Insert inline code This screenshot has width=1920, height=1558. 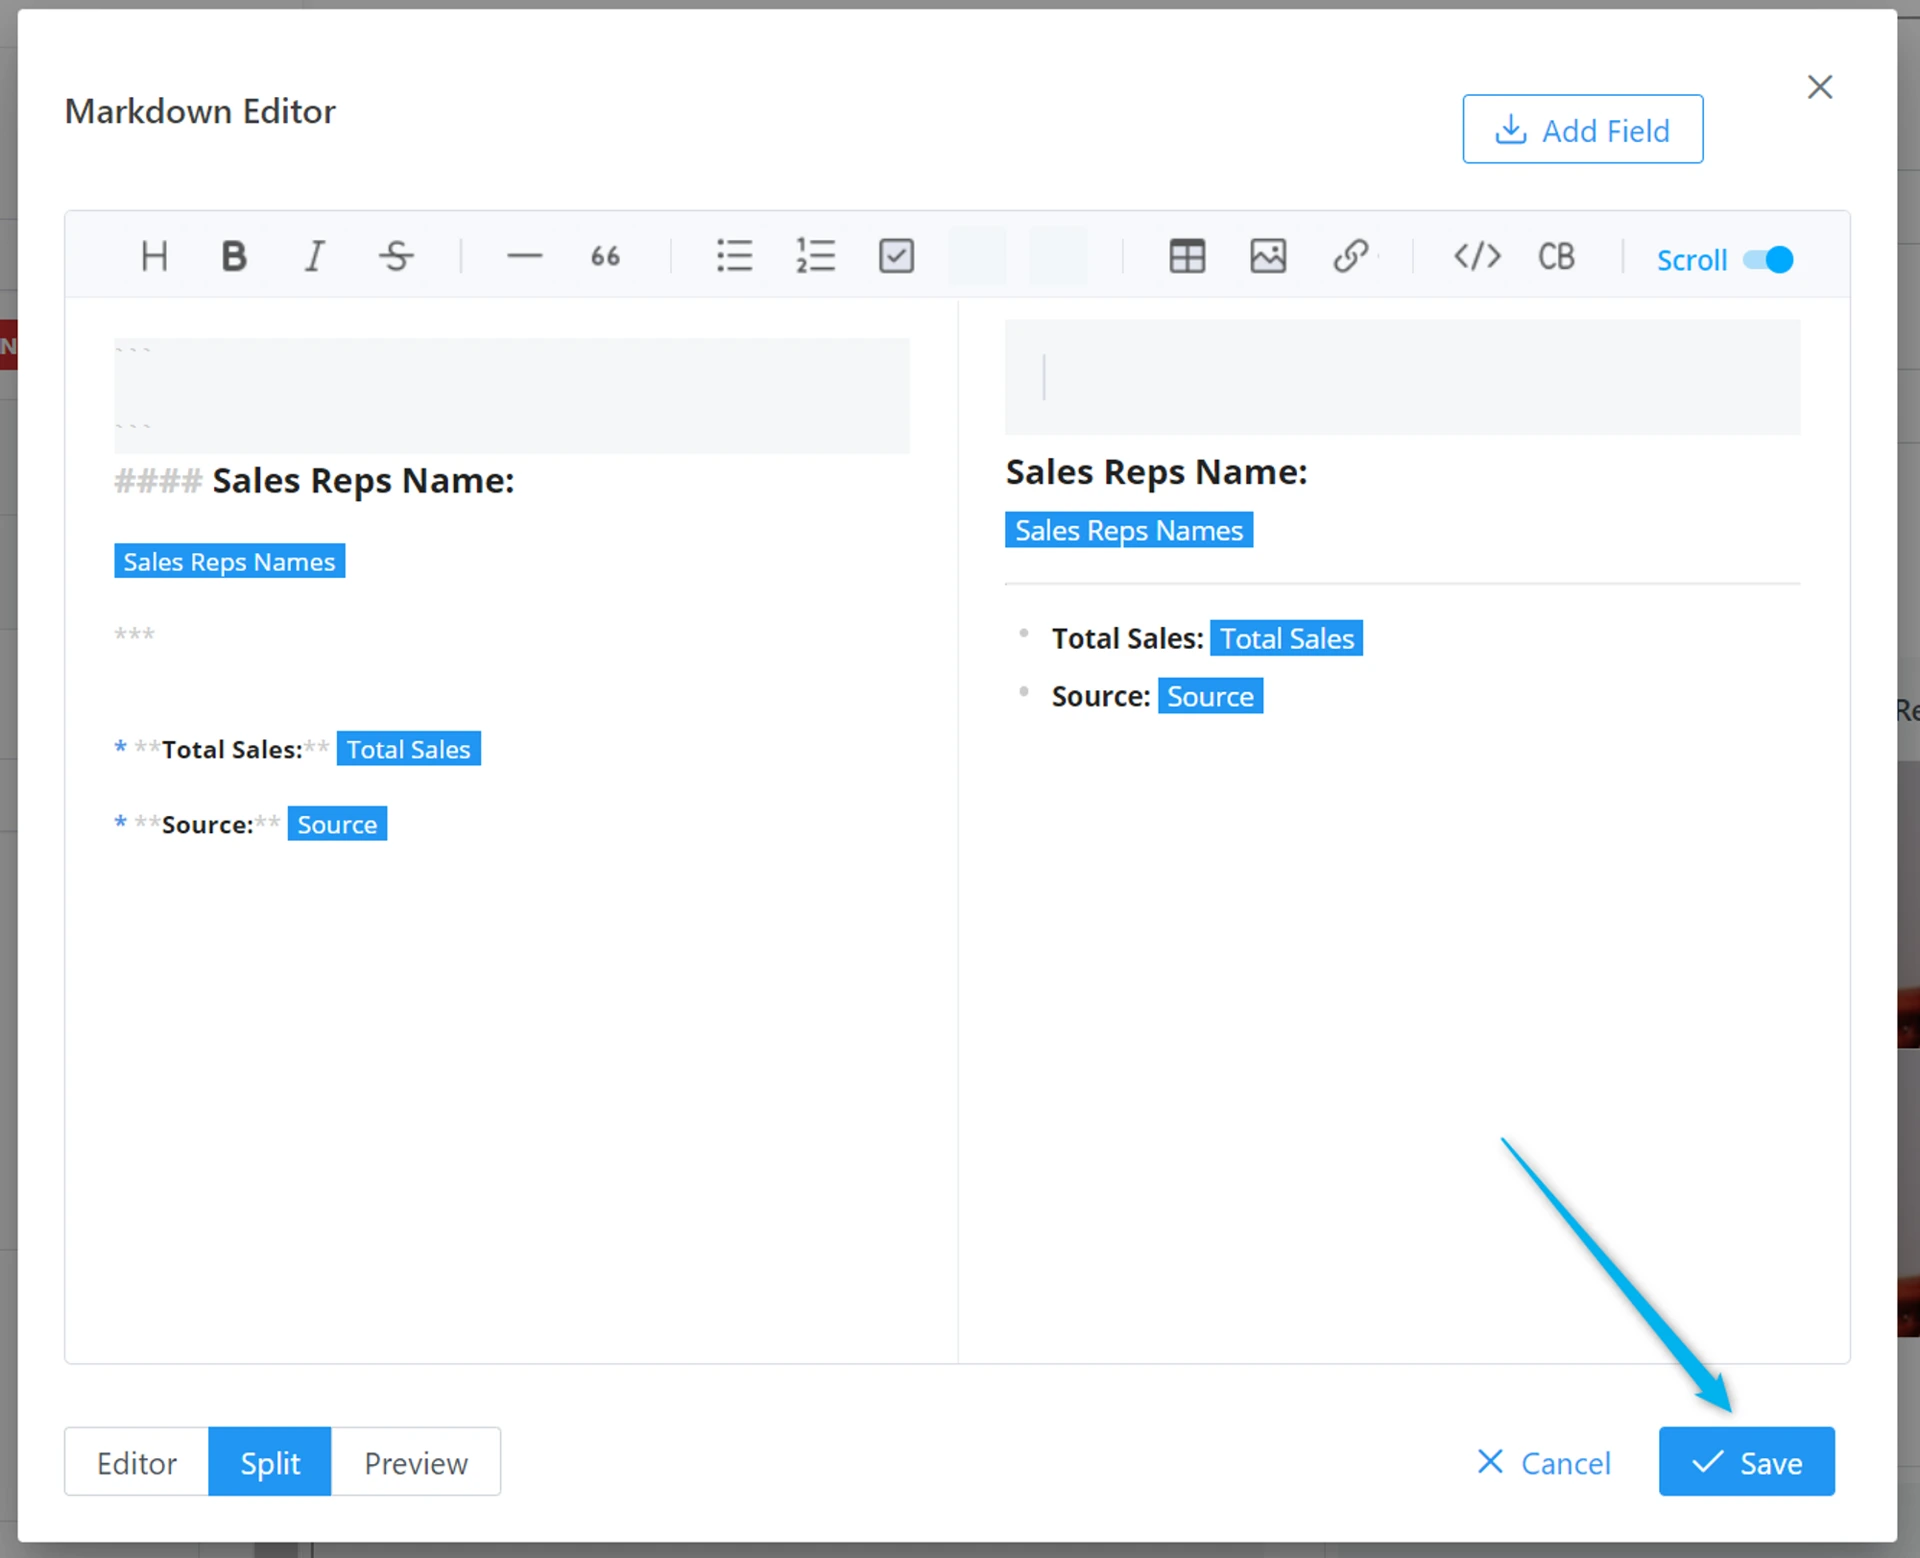point(1477,257)
